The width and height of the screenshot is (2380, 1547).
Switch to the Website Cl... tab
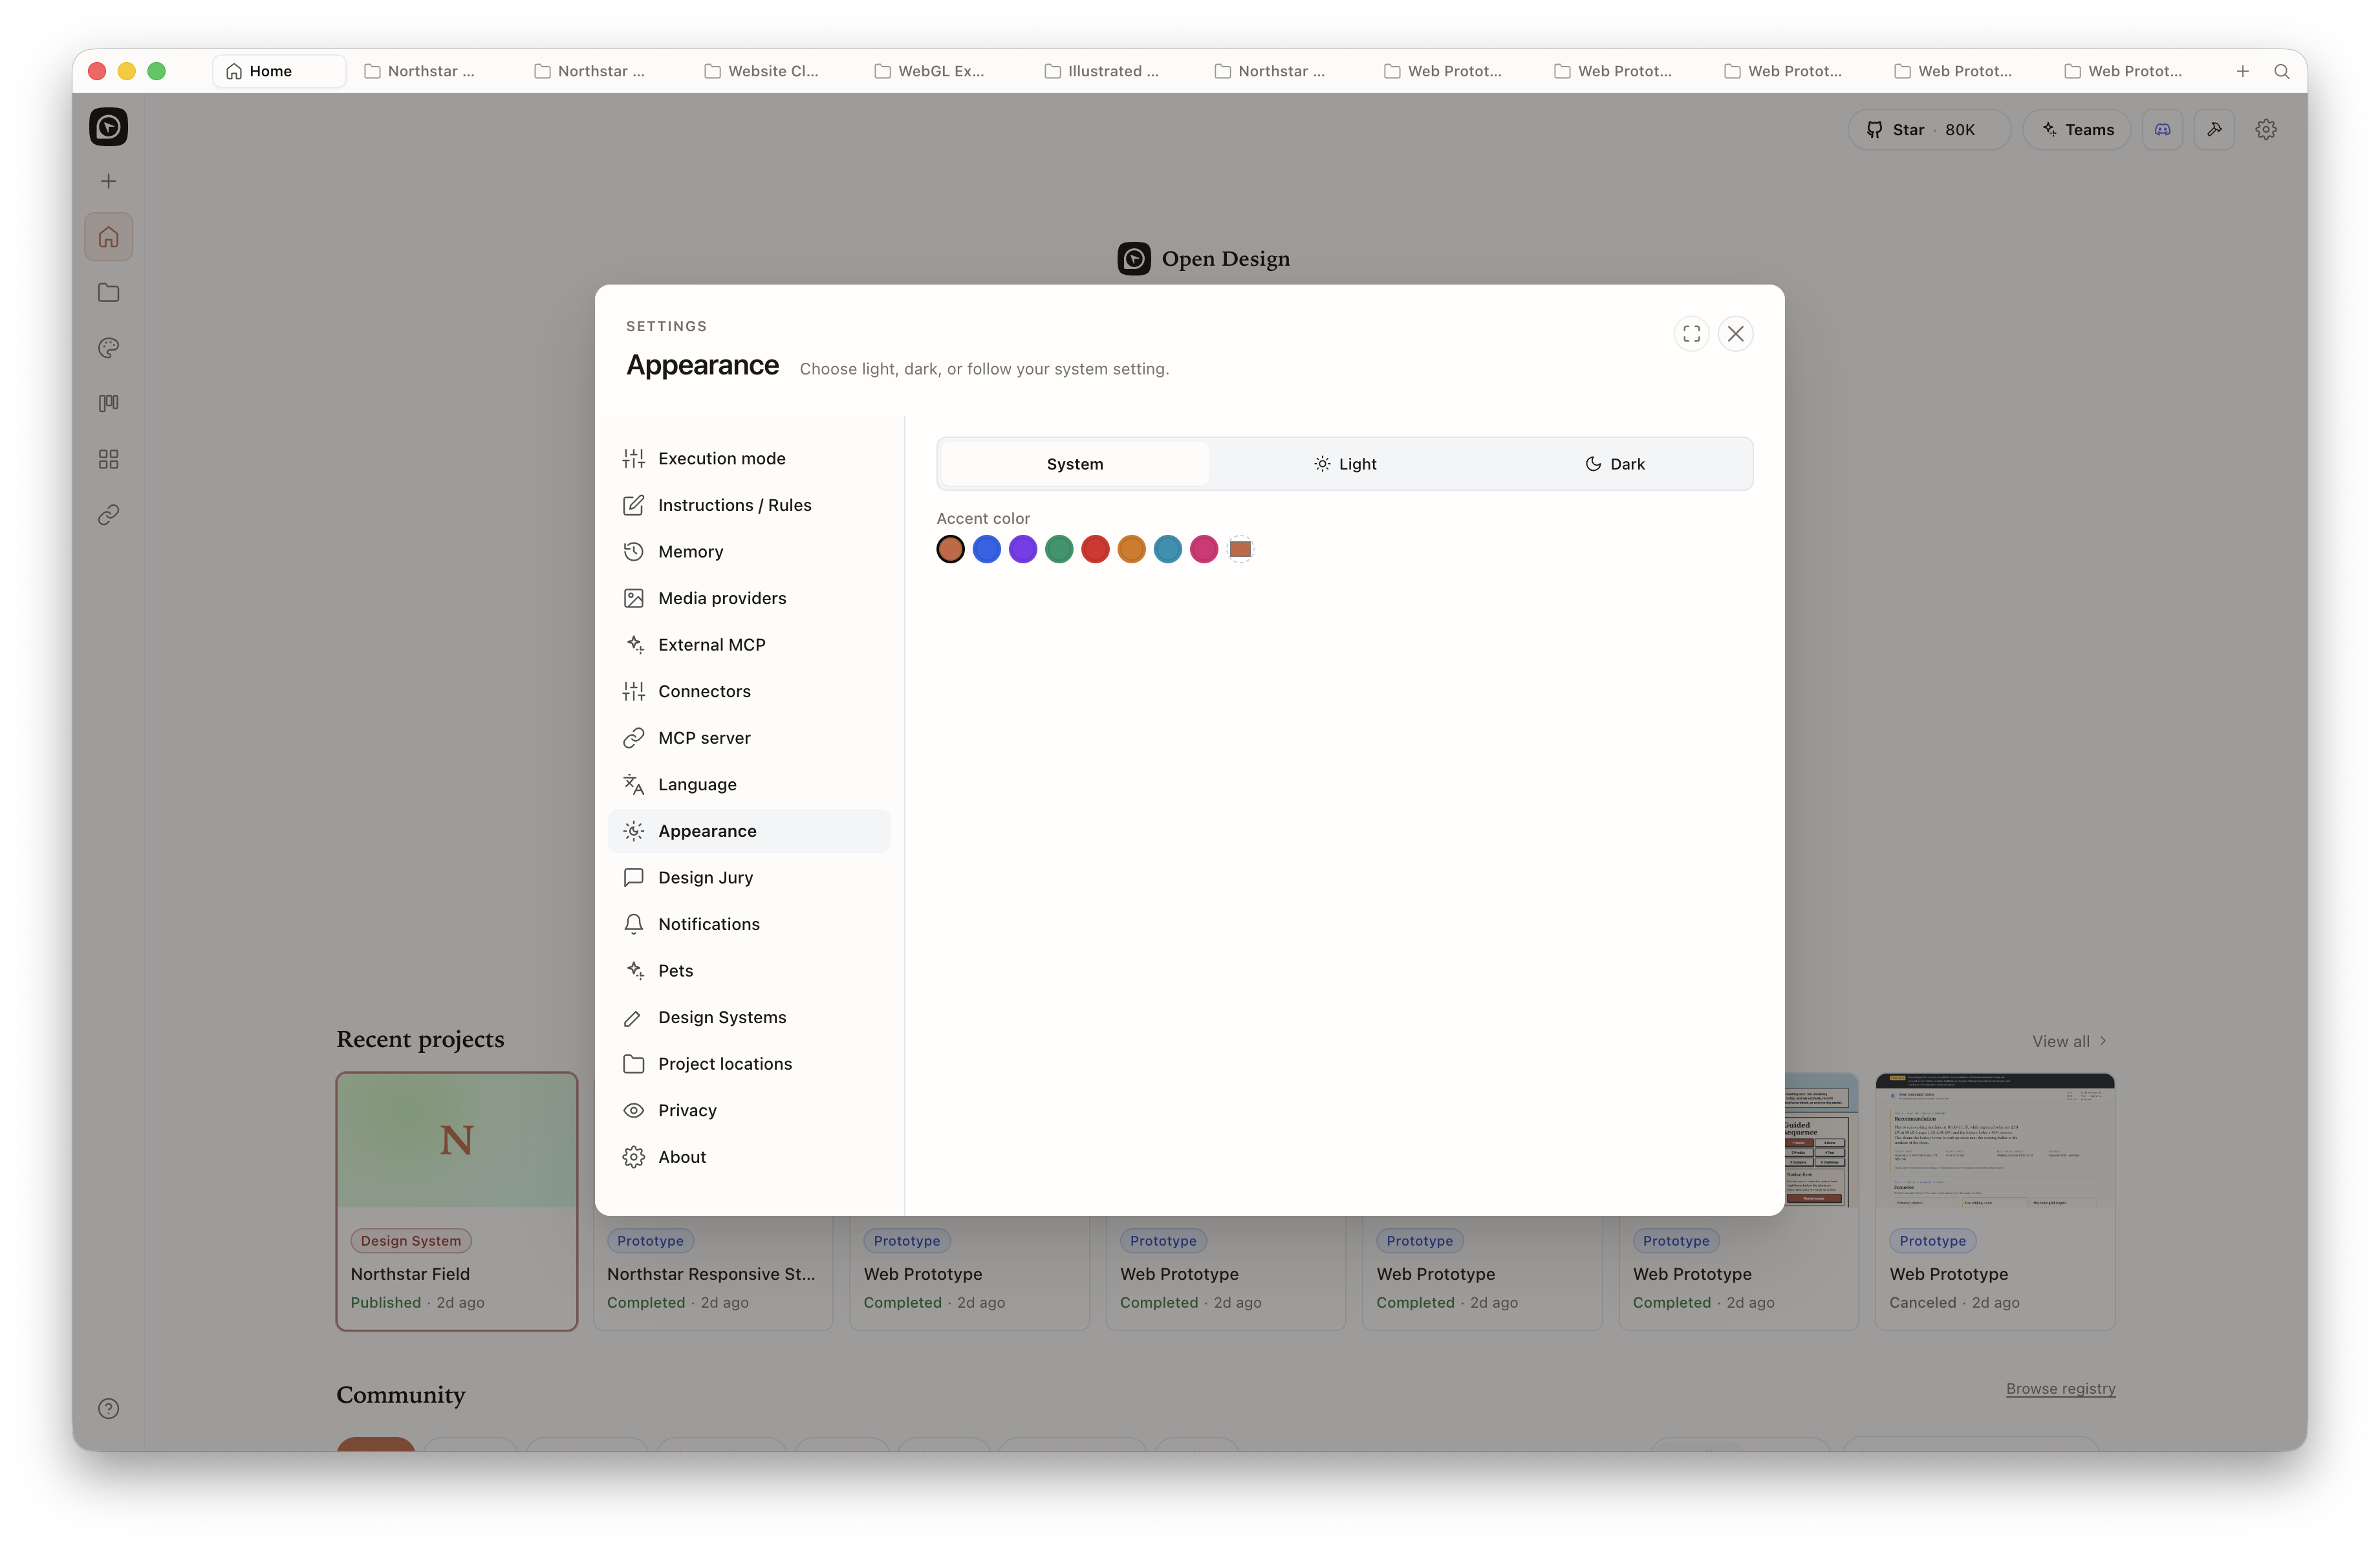click(762, 71)
